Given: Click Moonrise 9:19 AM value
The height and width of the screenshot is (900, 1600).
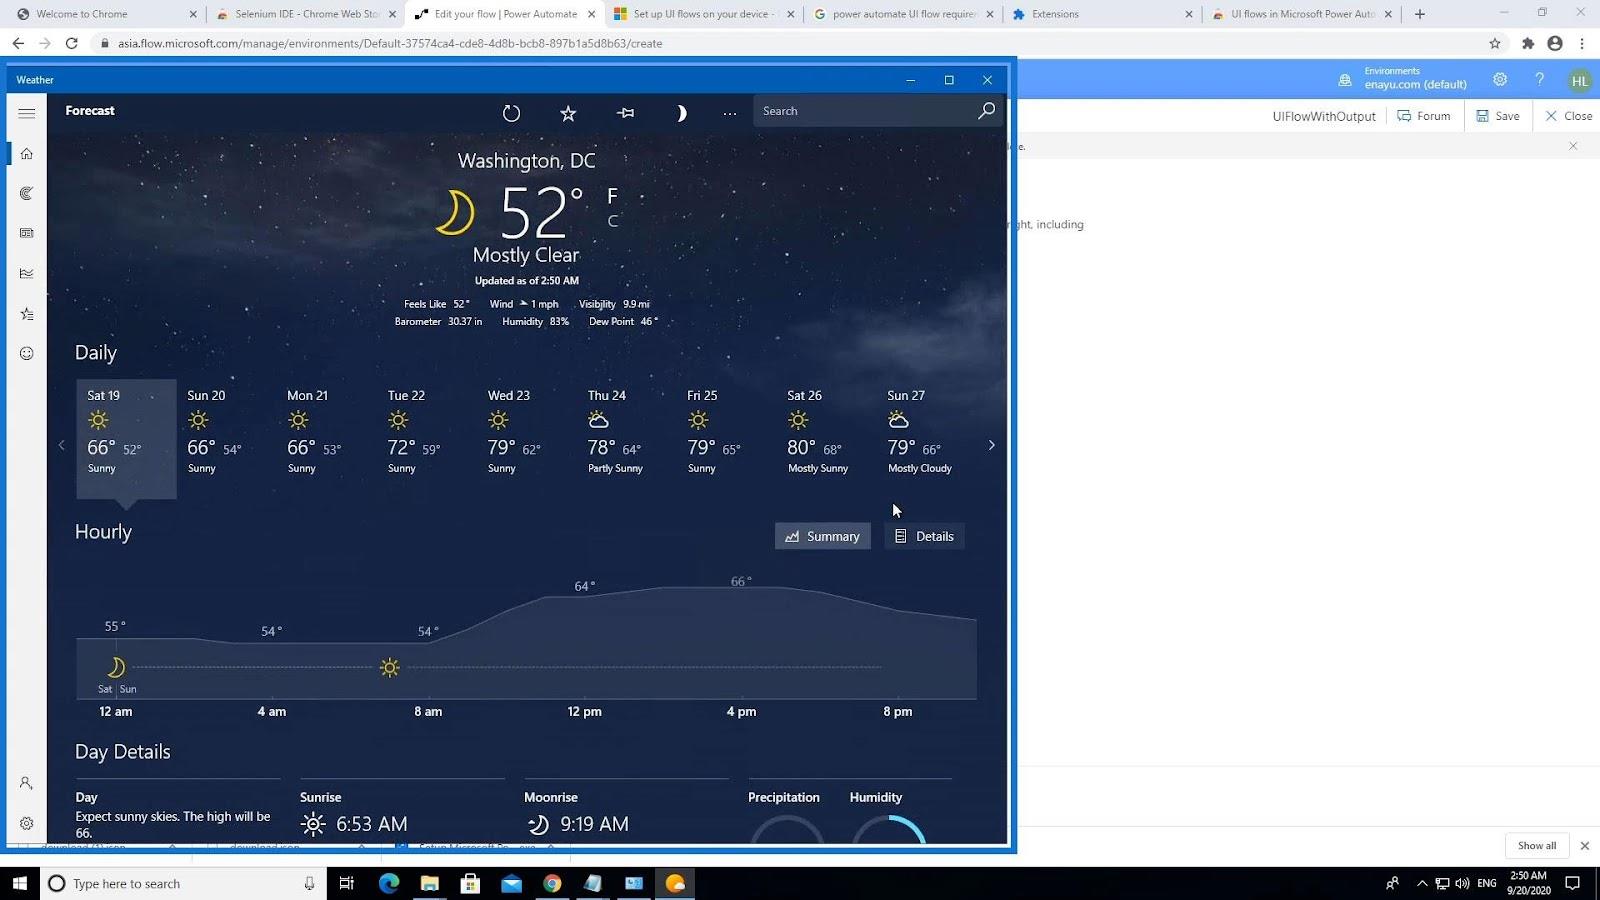Looking at the screenshot, I should 594,824.
